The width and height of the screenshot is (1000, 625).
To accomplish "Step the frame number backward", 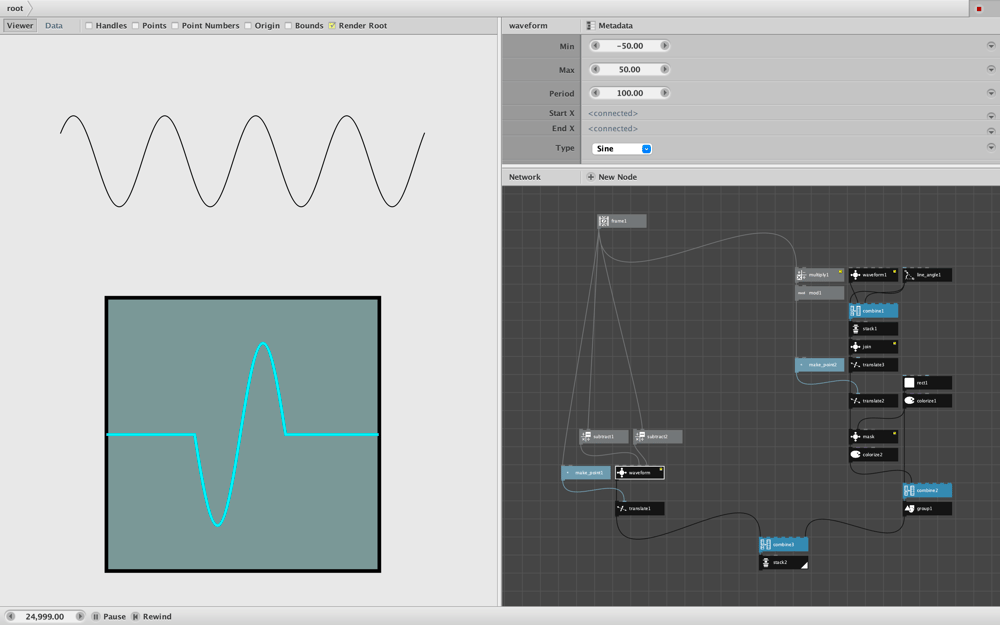I will pyautogui.click(x=10, y=617).
